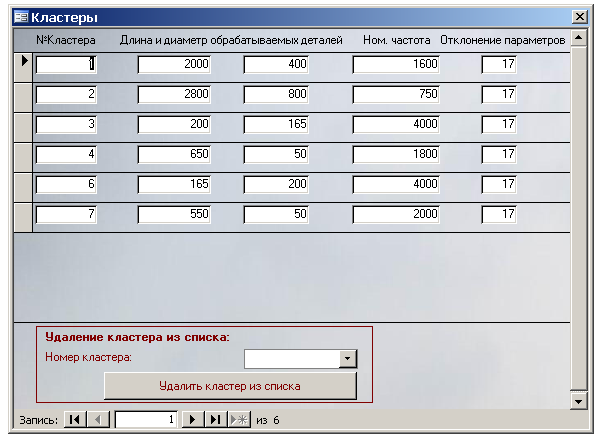This screenshot has height=442, width=600.
Task: Go to first record navigation button
Action: point(75,420)
